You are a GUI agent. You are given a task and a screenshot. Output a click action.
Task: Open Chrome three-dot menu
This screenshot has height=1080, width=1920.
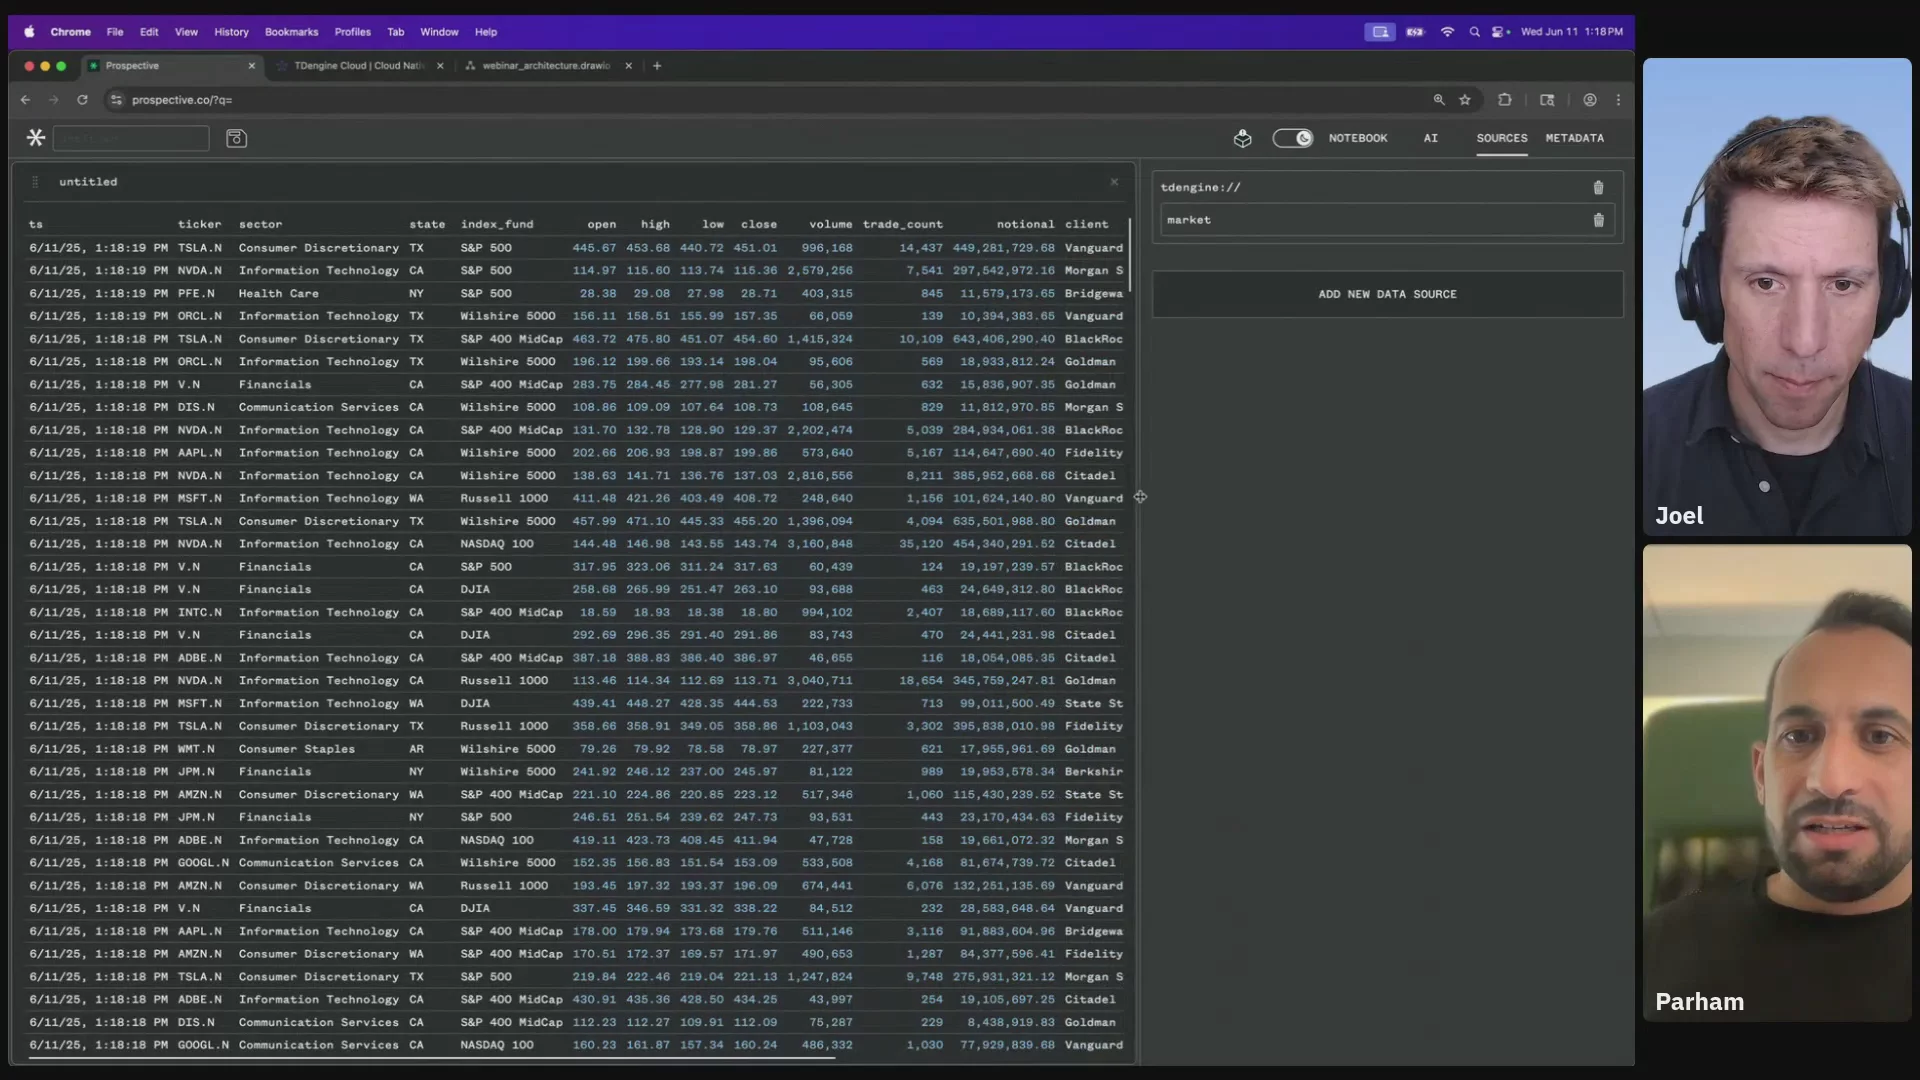tap(1618, 100)
